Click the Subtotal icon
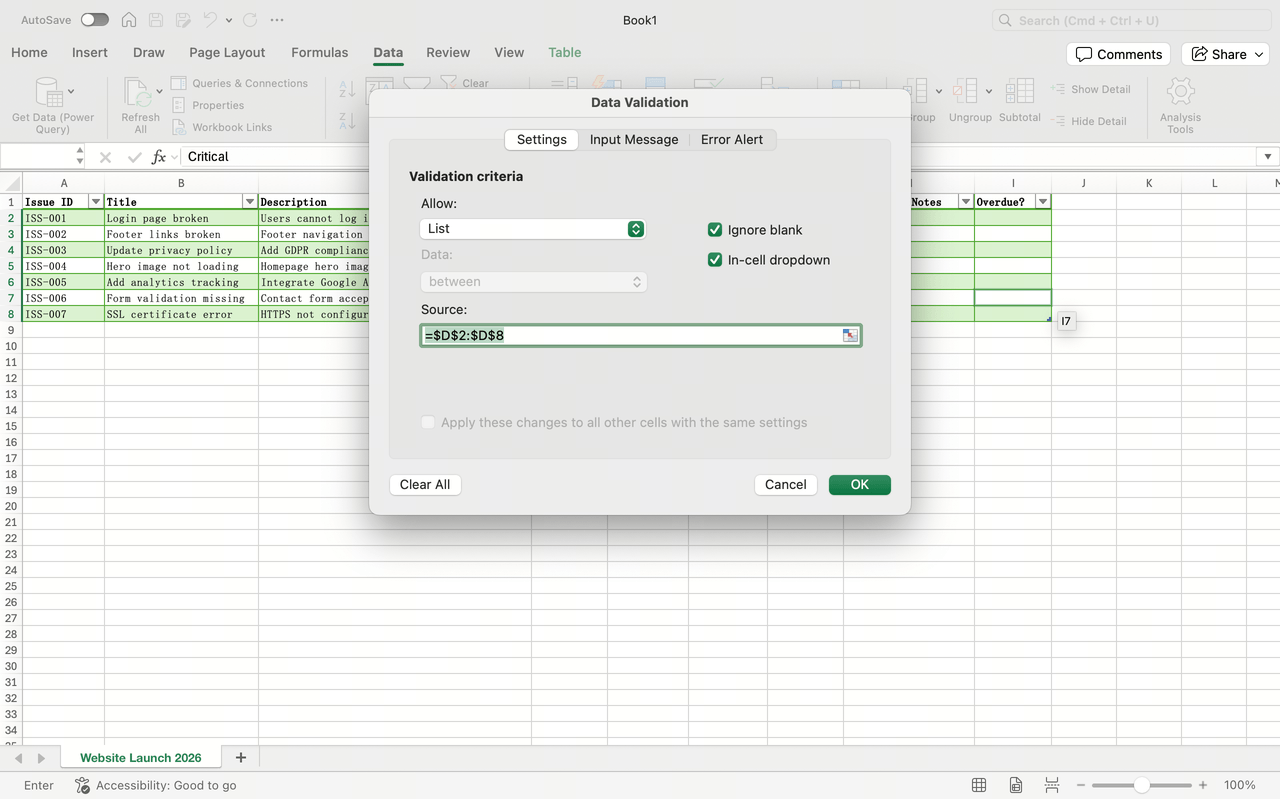 [1020, 91]
